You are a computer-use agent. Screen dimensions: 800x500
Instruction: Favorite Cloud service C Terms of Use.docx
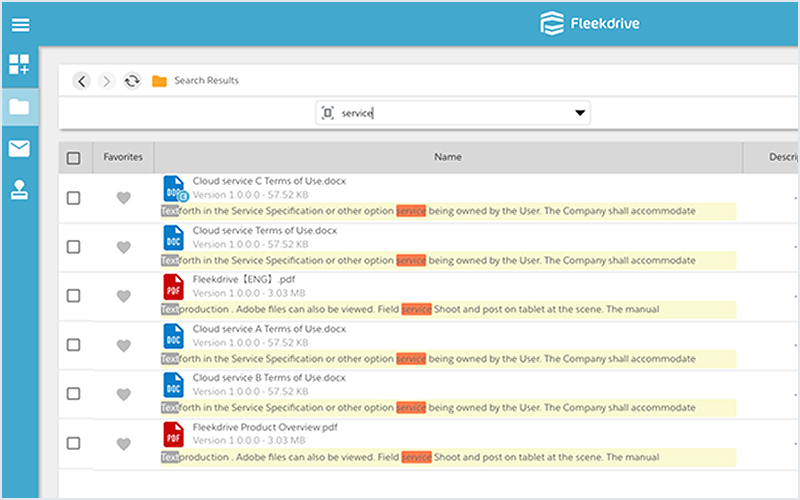point(123,197)
